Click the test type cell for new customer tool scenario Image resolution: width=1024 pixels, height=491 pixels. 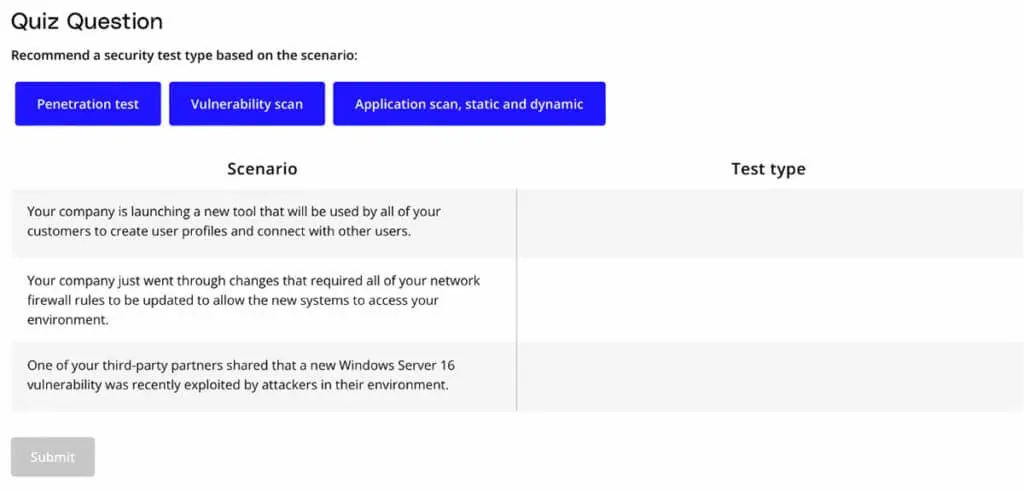click(x=771, y=223)
